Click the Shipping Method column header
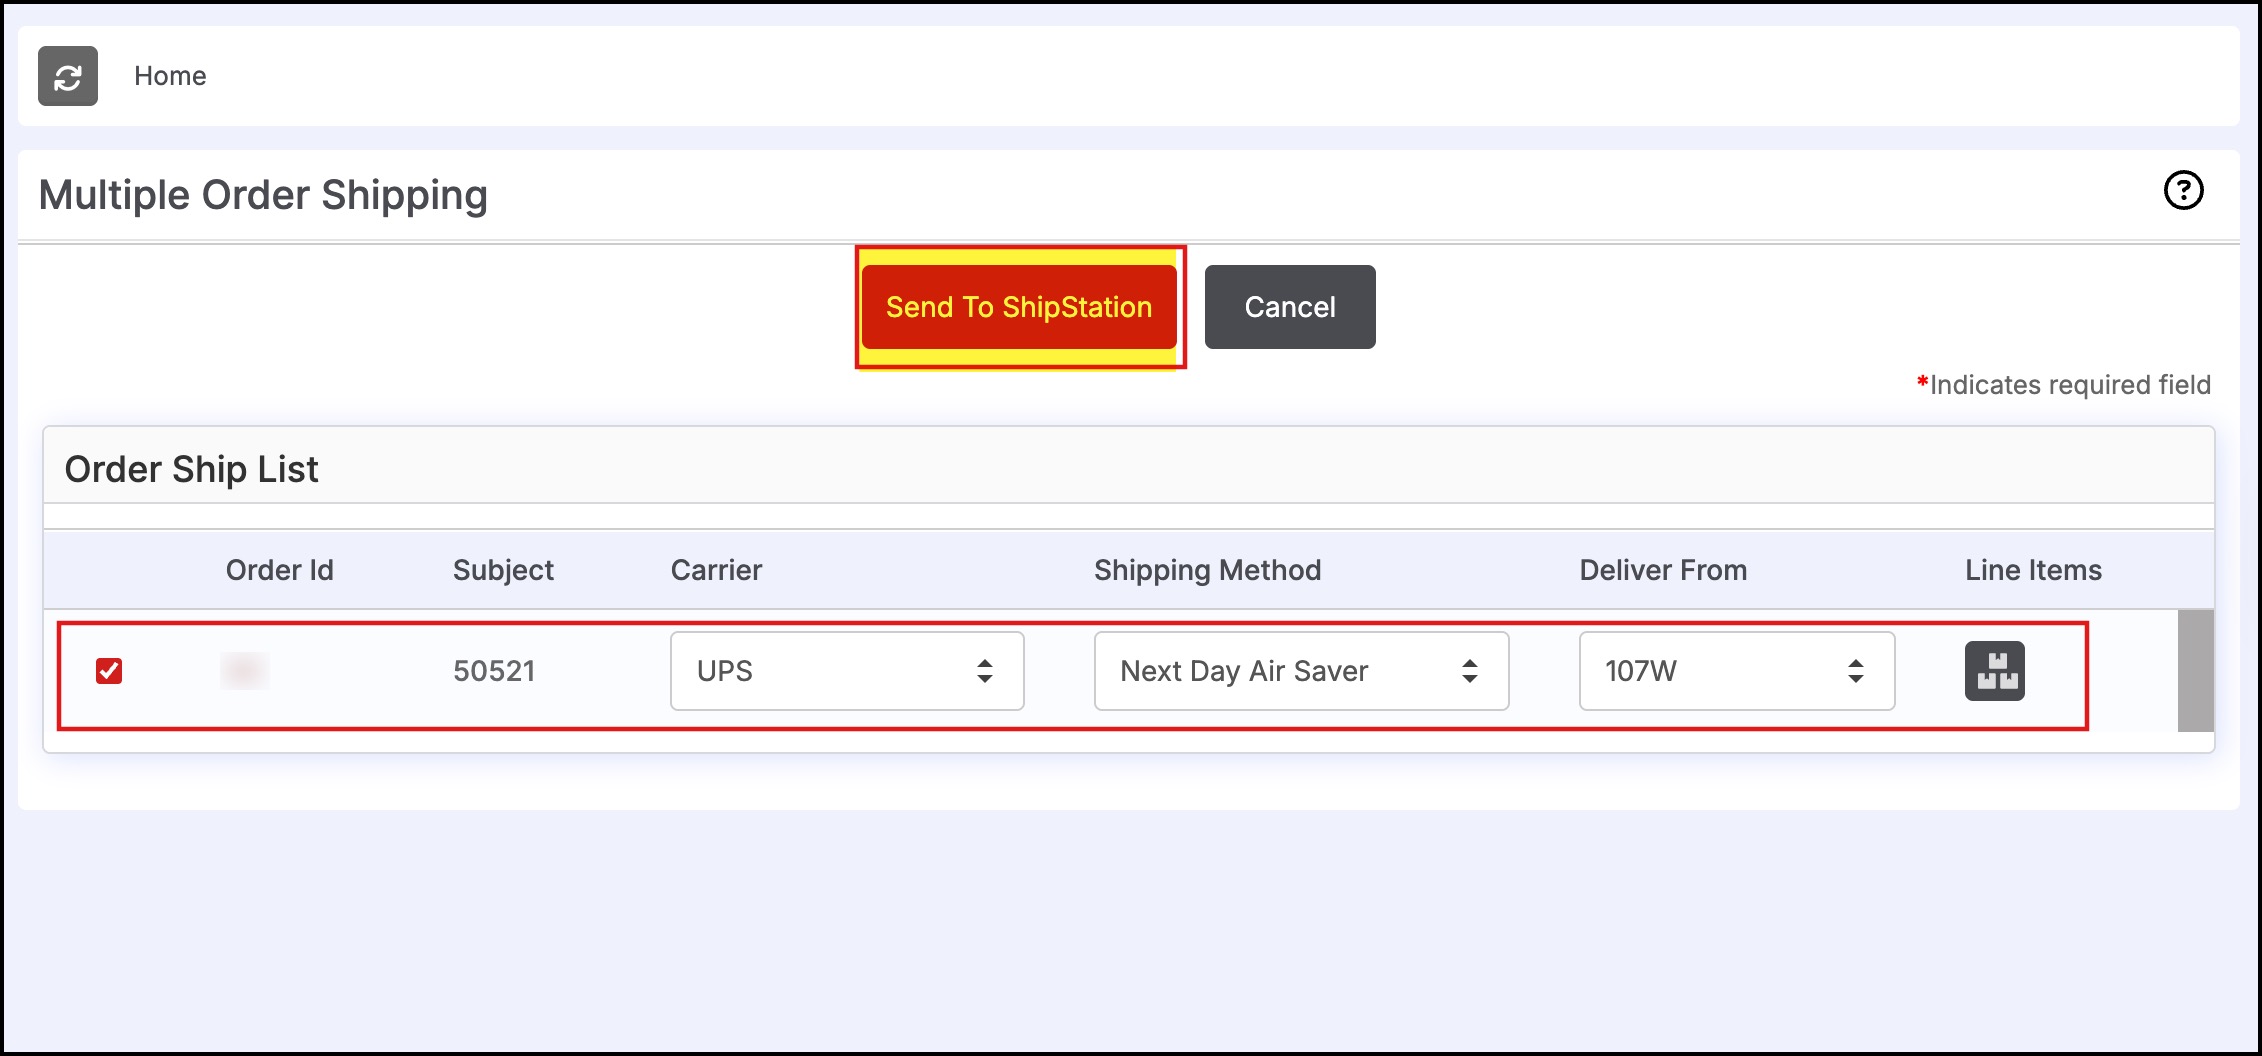The image size is (2262, 1056). tap(1207, 570)
